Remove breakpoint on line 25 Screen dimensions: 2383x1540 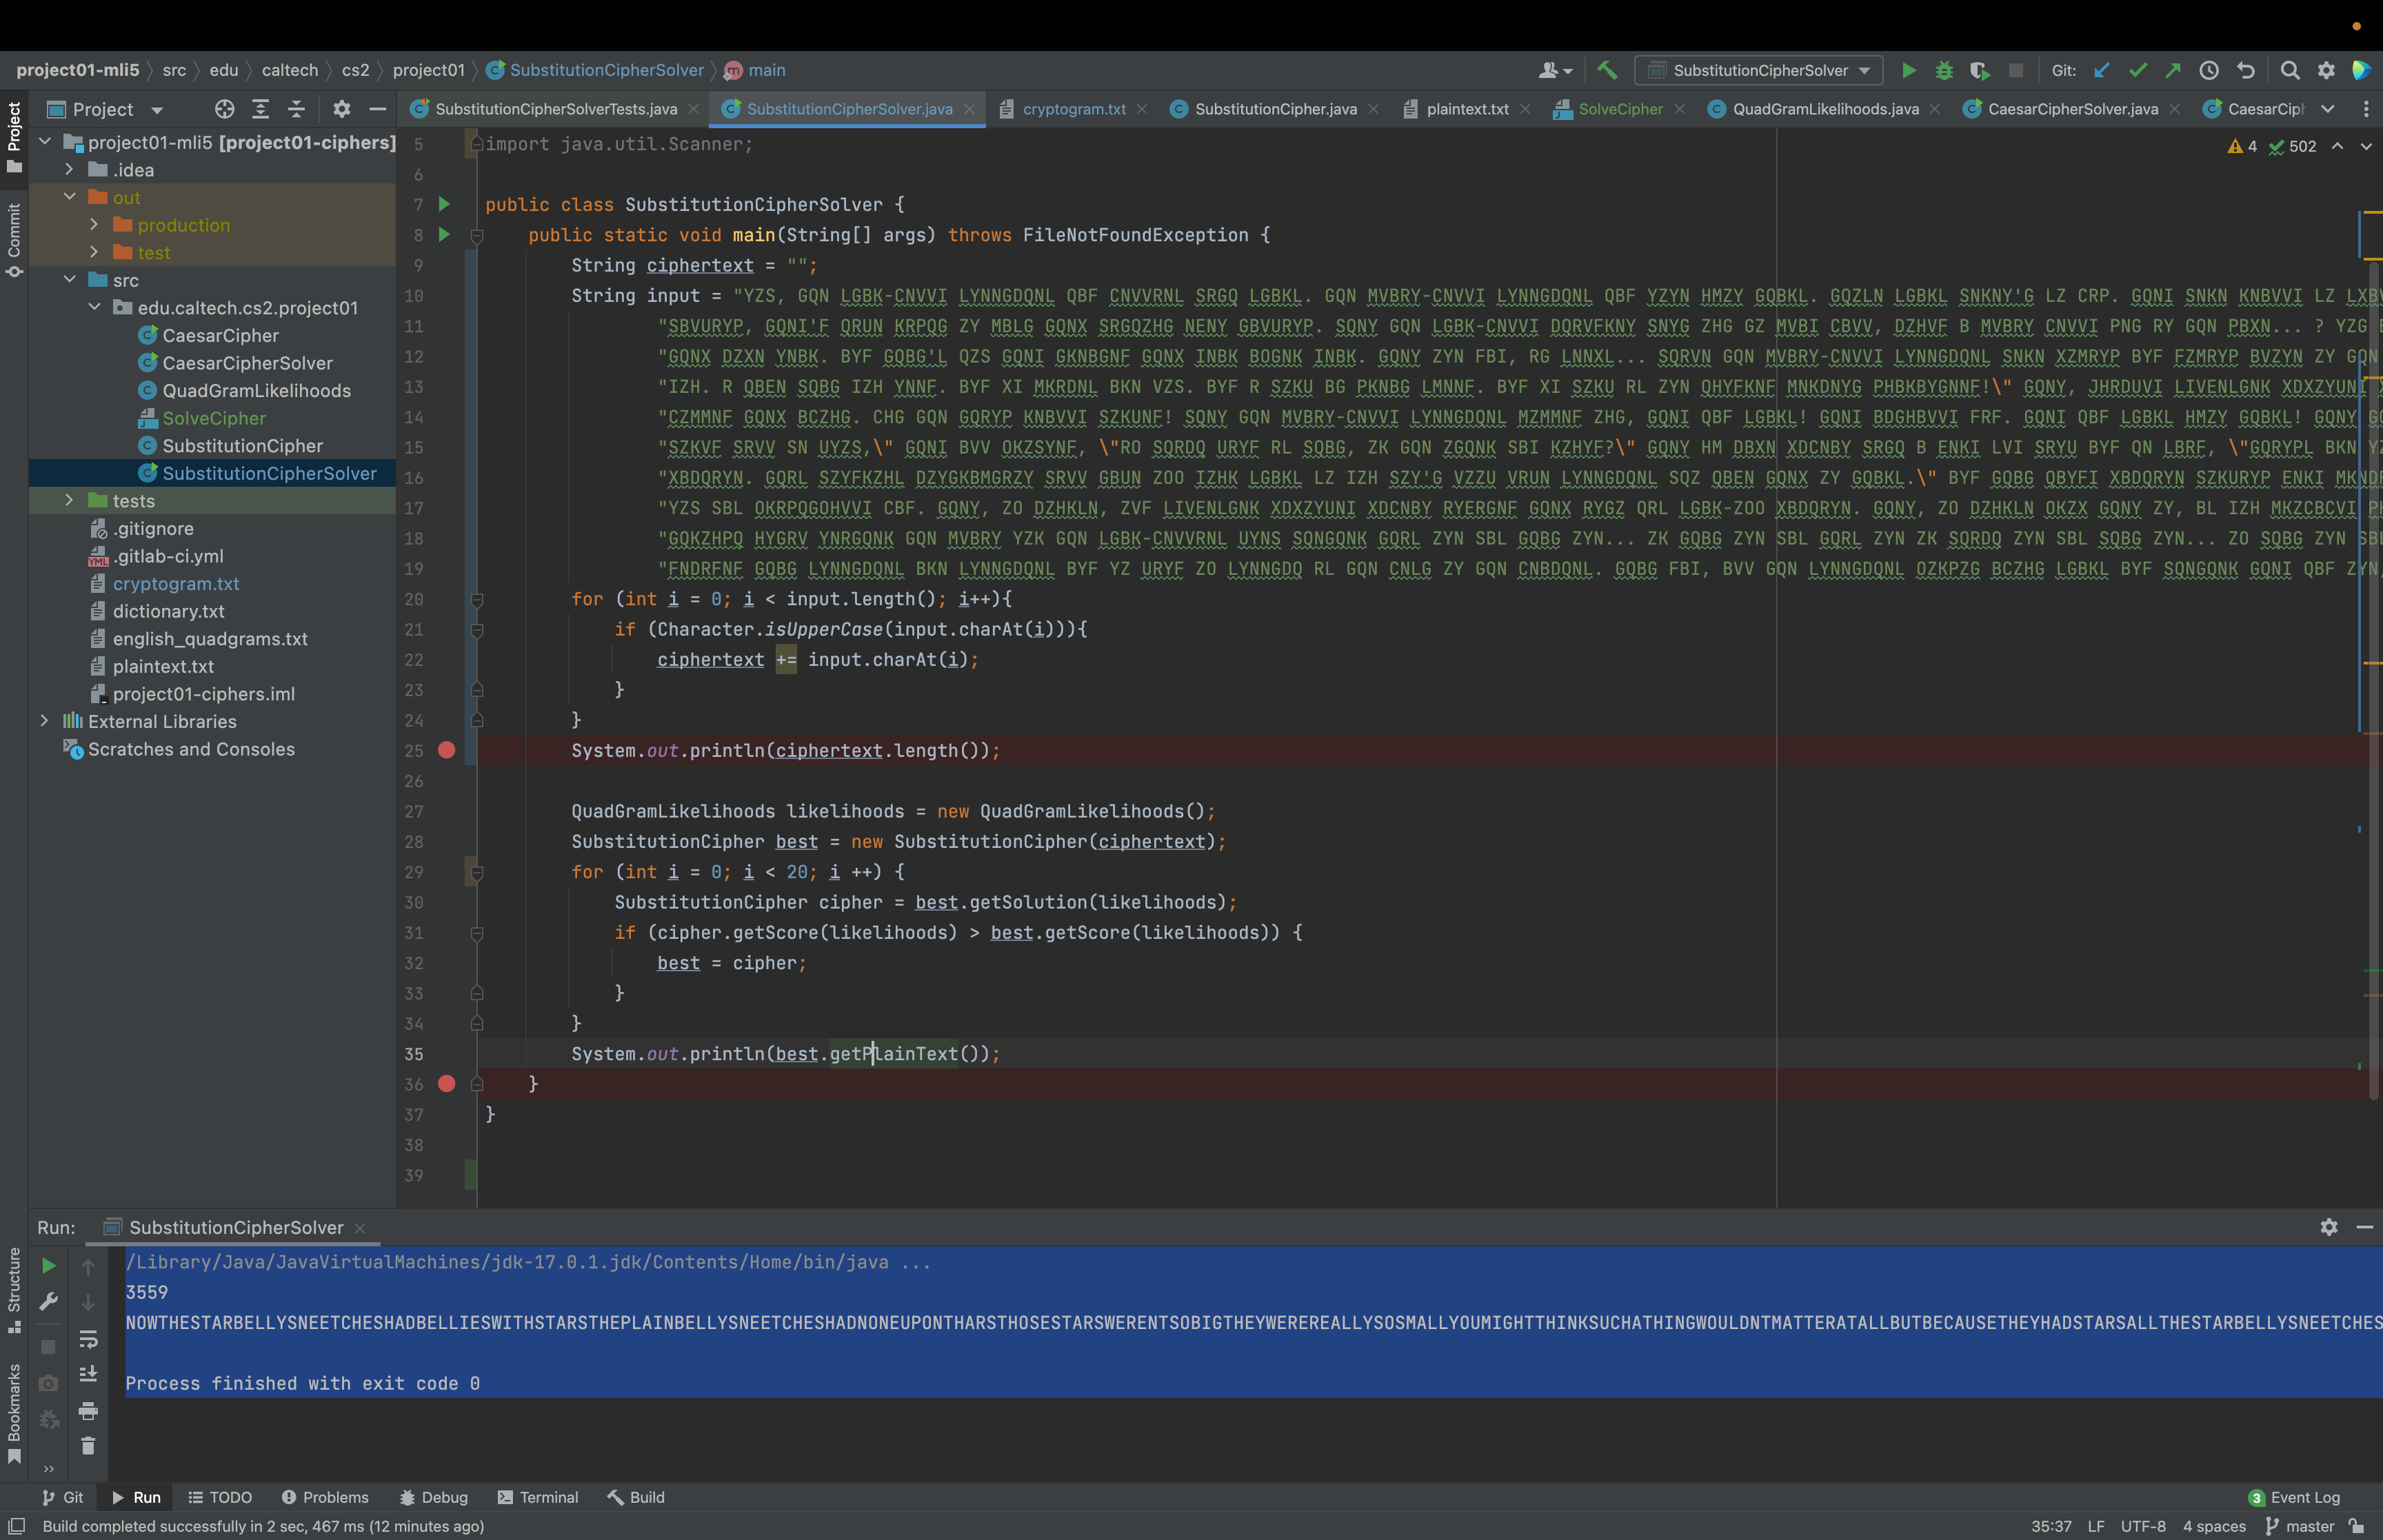tap(447, 750)
